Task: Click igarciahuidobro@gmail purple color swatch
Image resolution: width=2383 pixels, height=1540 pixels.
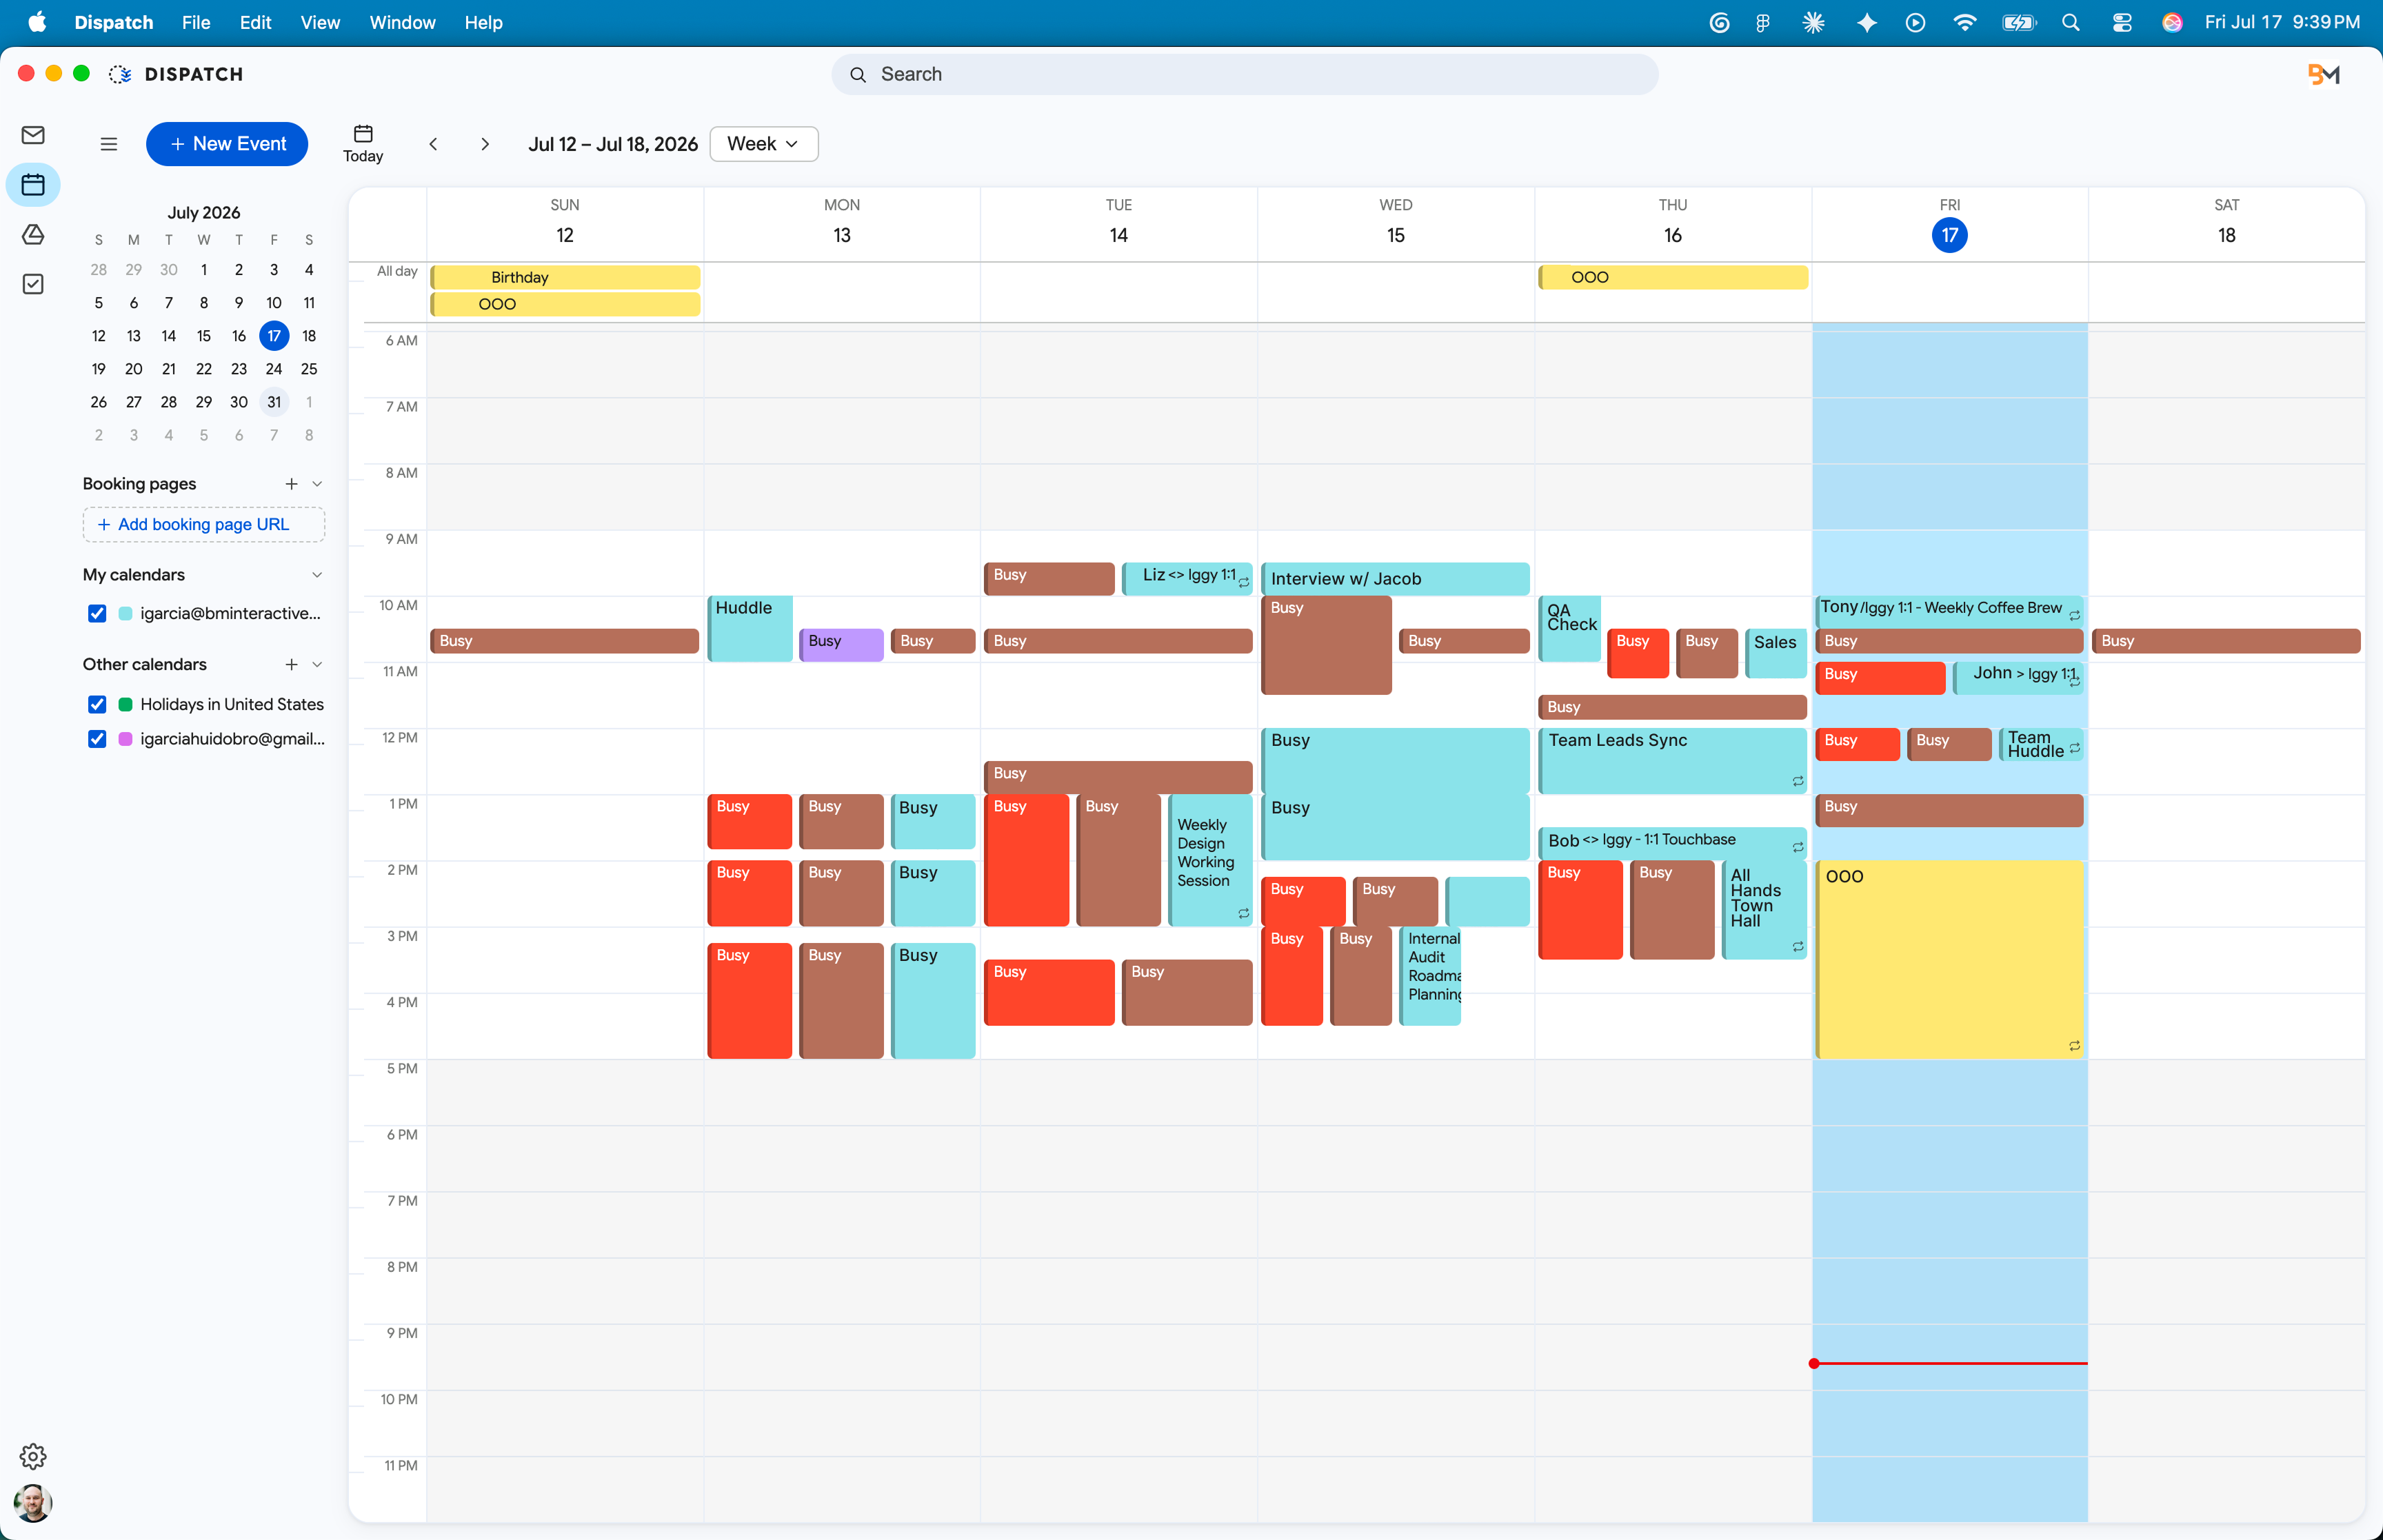Action: coord(125,739)
